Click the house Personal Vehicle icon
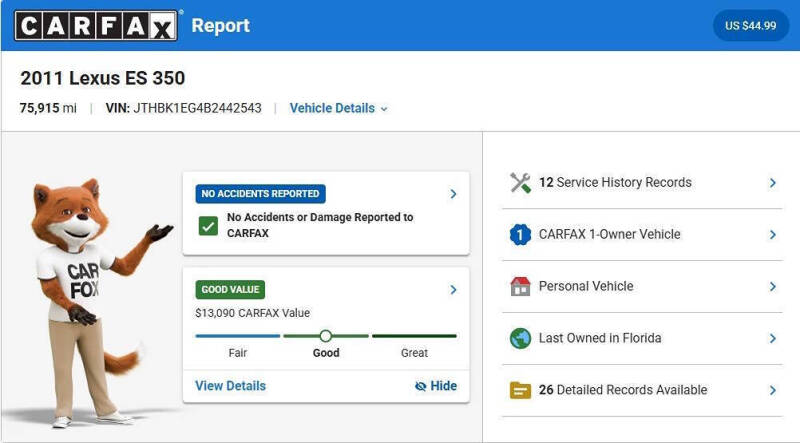This screenshot has height=443, width=800. coord(520,286)
